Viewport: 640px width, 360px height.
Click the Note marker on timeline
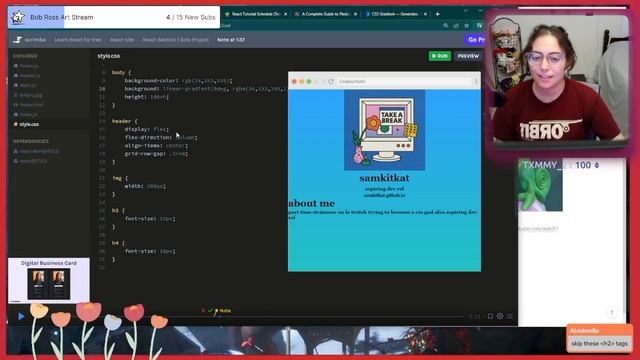click(x=222, y=311)
